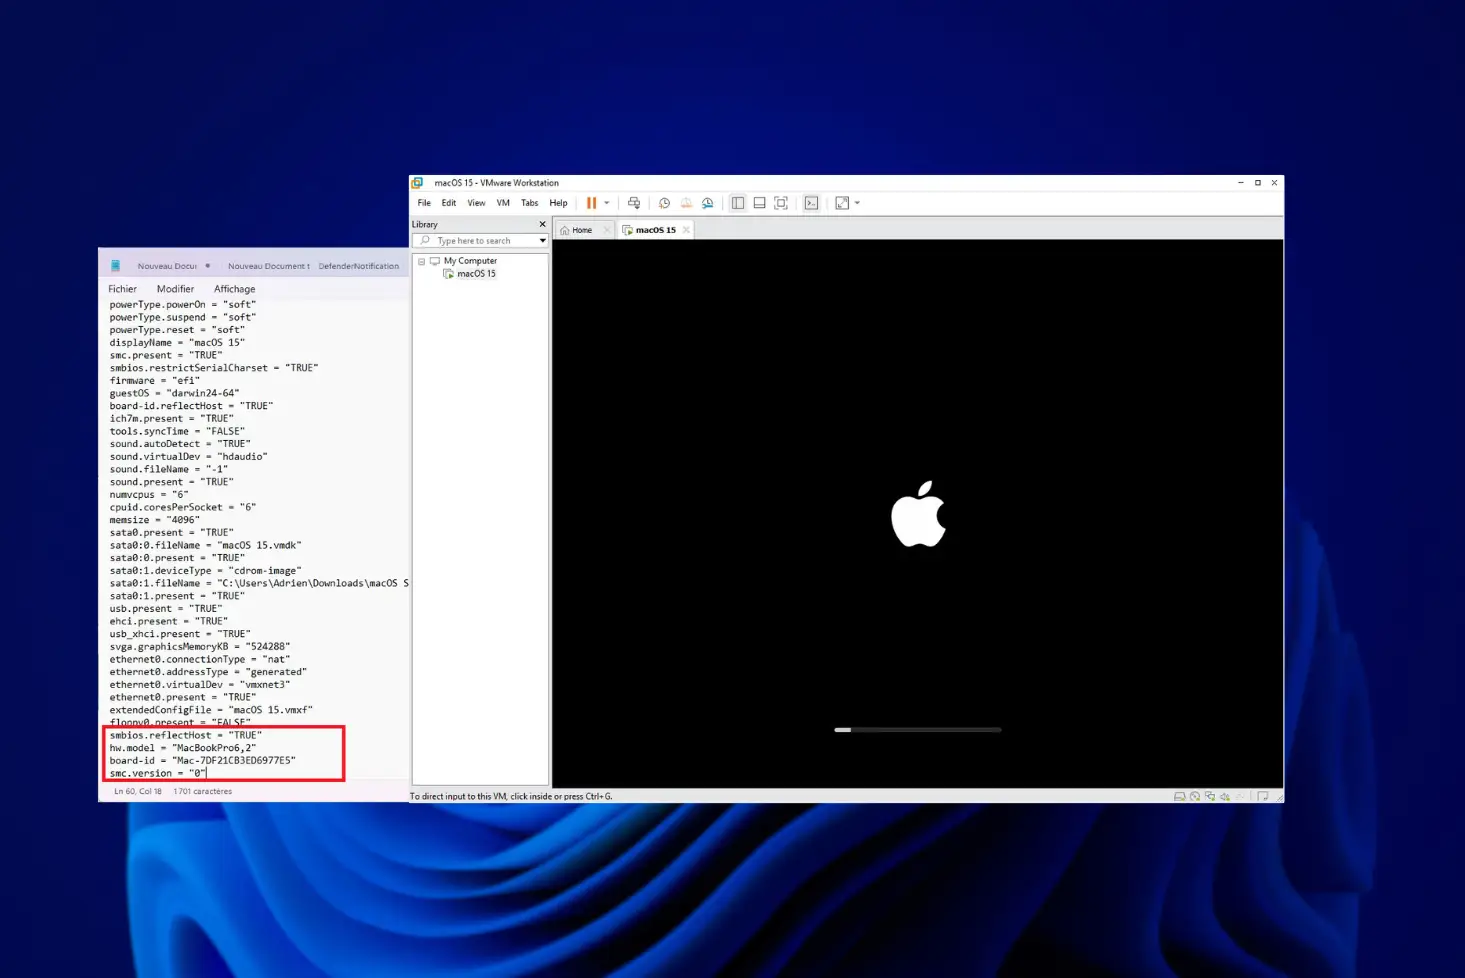This screenshot has height=978, width=1465.
Task: Click the line smc.version = "0"
Action: tap(158, 773)
